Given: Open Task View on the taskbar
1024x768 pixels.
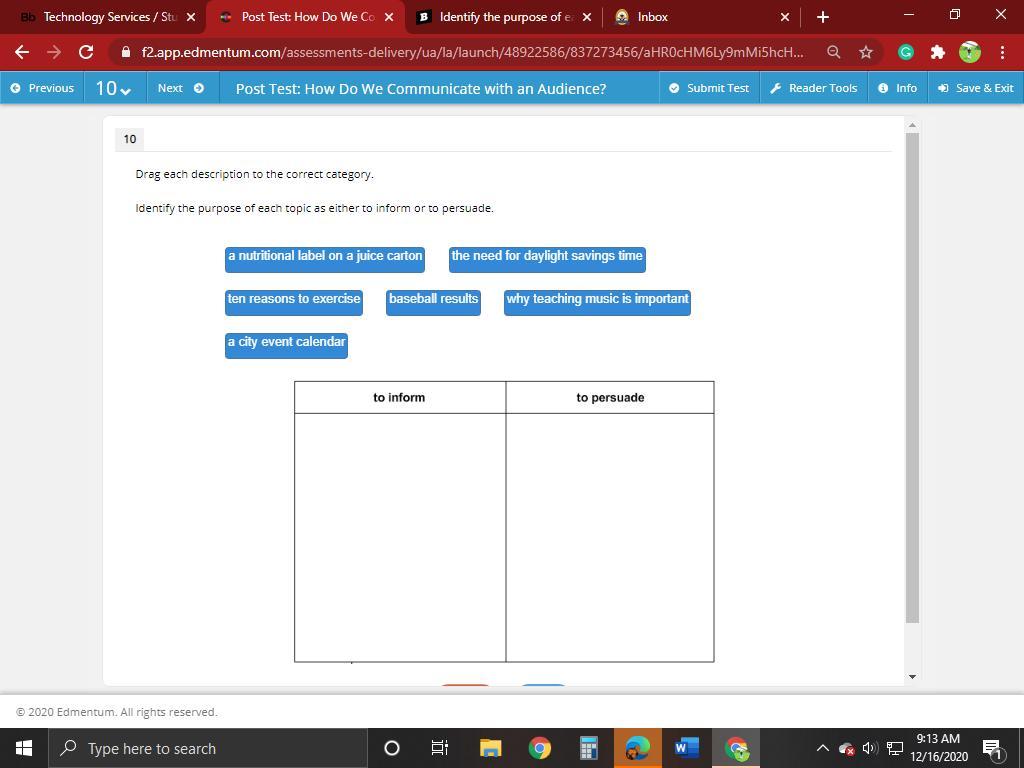Looking at the screenshot, I should tap(440, 748).
